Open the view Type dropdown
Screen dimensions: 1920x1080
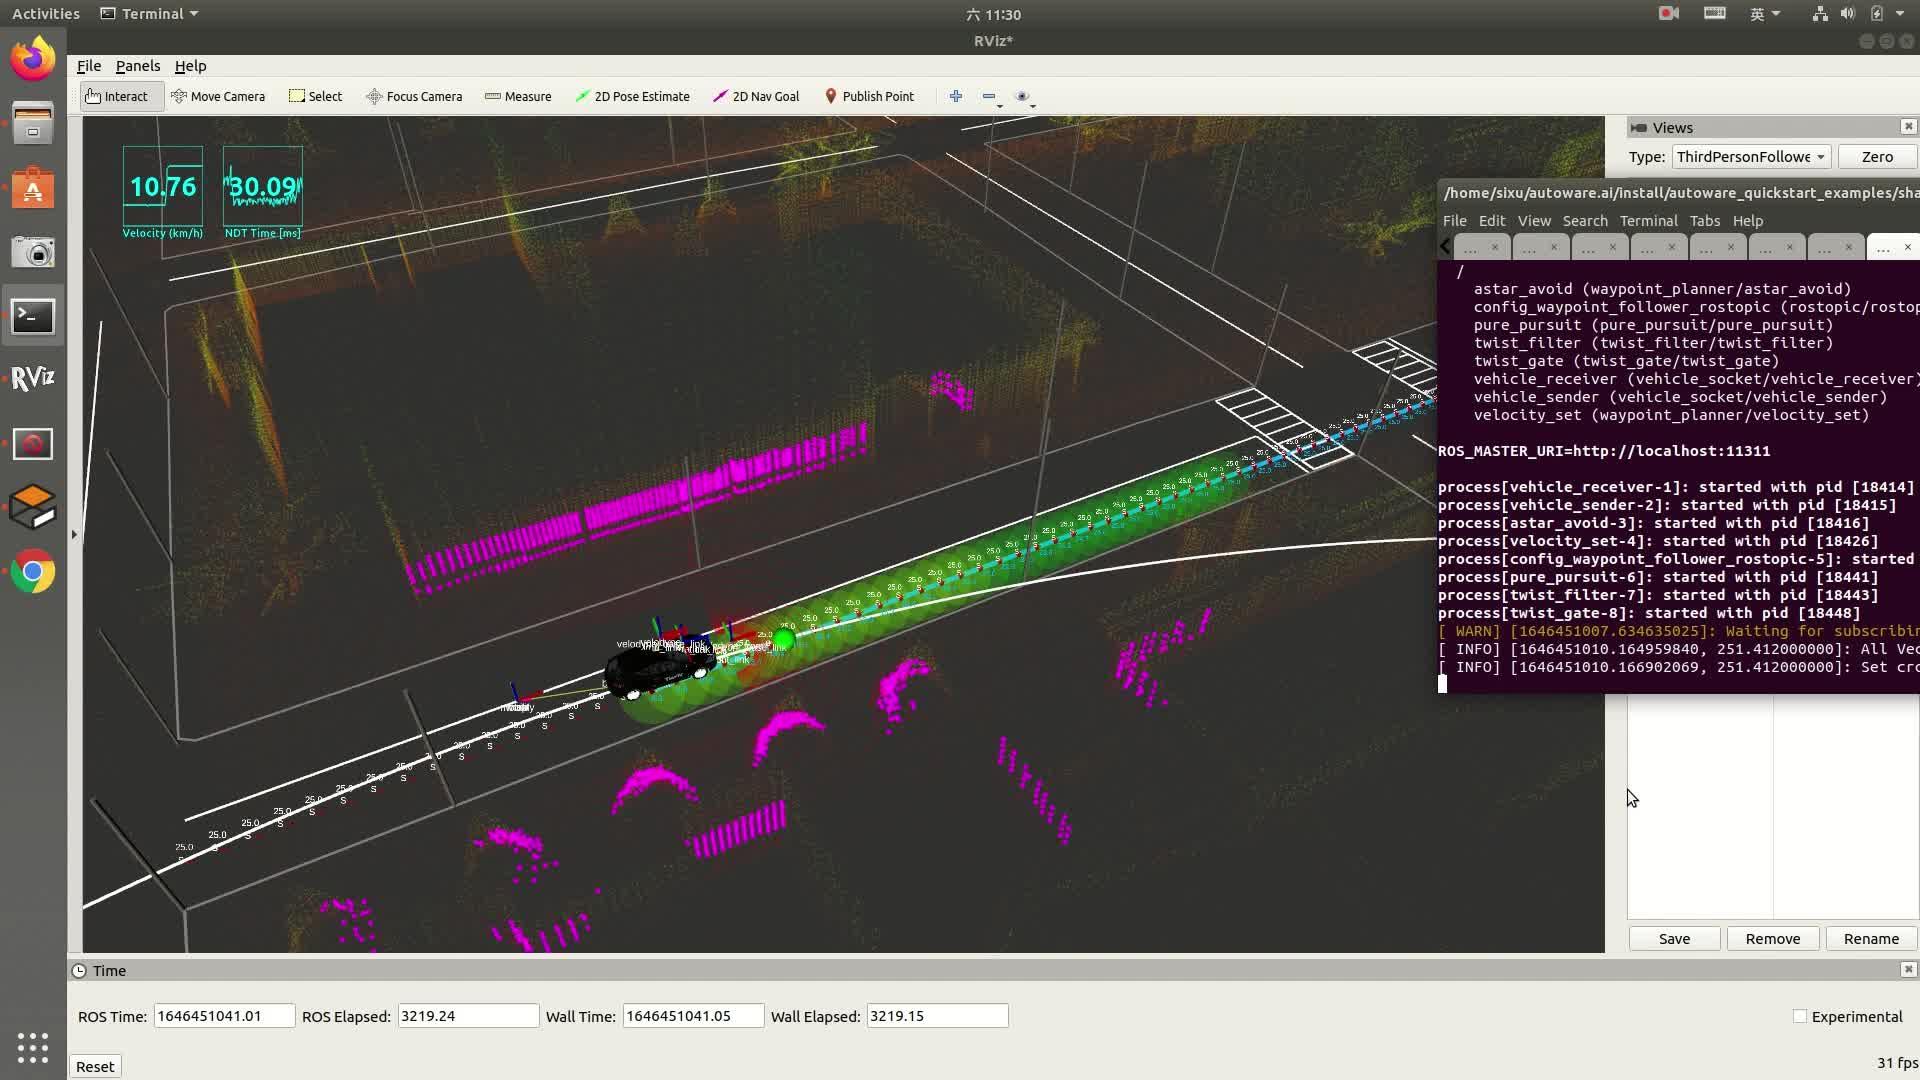[x=1751, y=157]
